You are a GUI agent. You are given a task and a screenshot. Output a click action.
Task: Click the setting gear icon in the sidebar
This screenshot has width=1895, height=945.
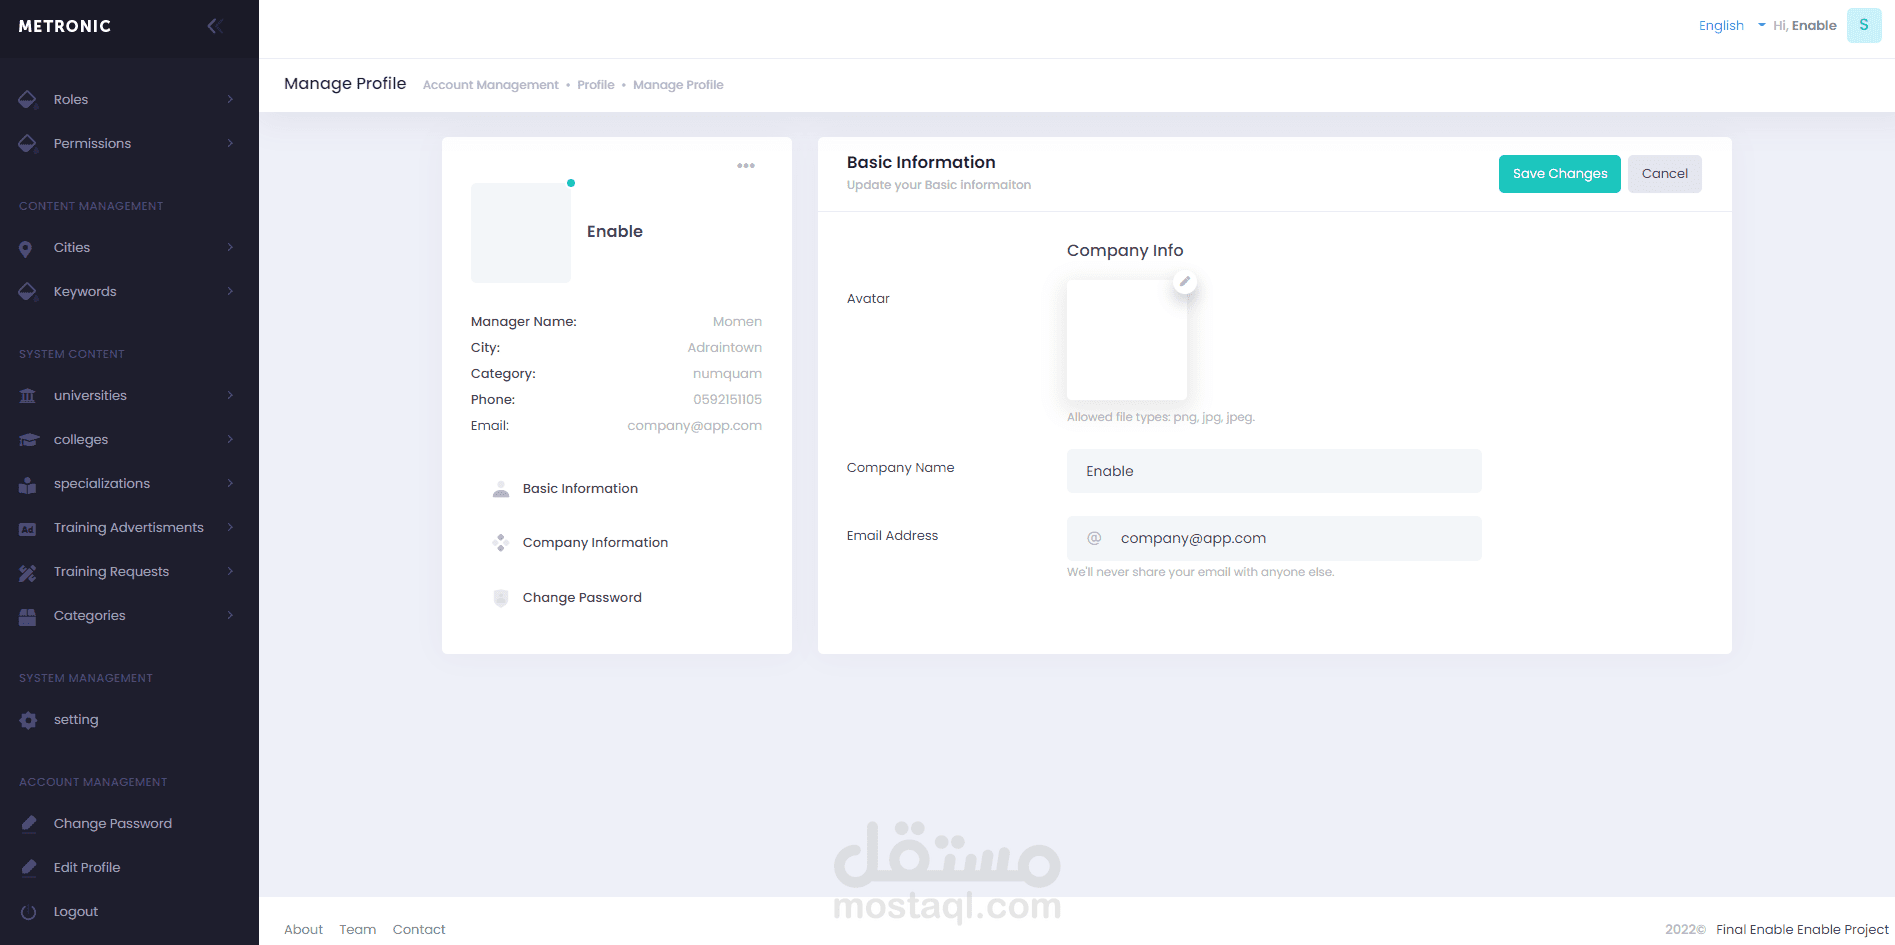pos(28,720)
